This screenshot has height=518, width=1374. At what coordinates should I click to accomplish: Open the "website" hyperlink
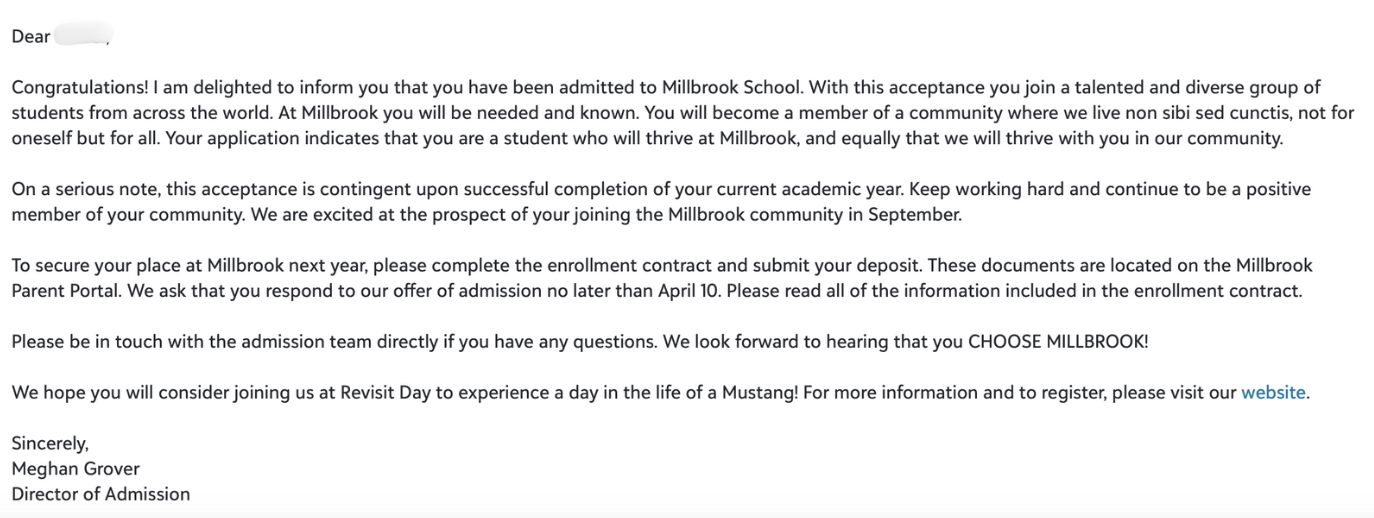pyautogui.click(x=1273, y=392)
